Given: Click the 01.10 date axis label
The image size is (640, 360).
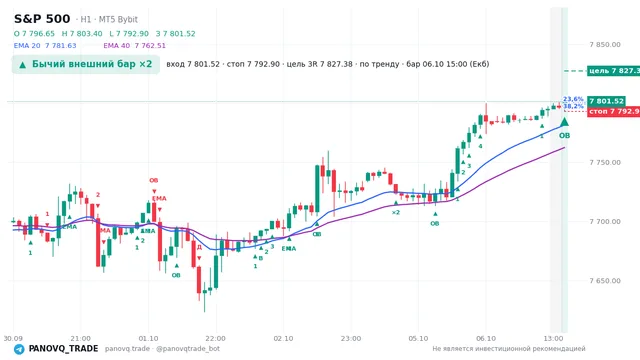Looking at the screenshot, I should (148, 338).
